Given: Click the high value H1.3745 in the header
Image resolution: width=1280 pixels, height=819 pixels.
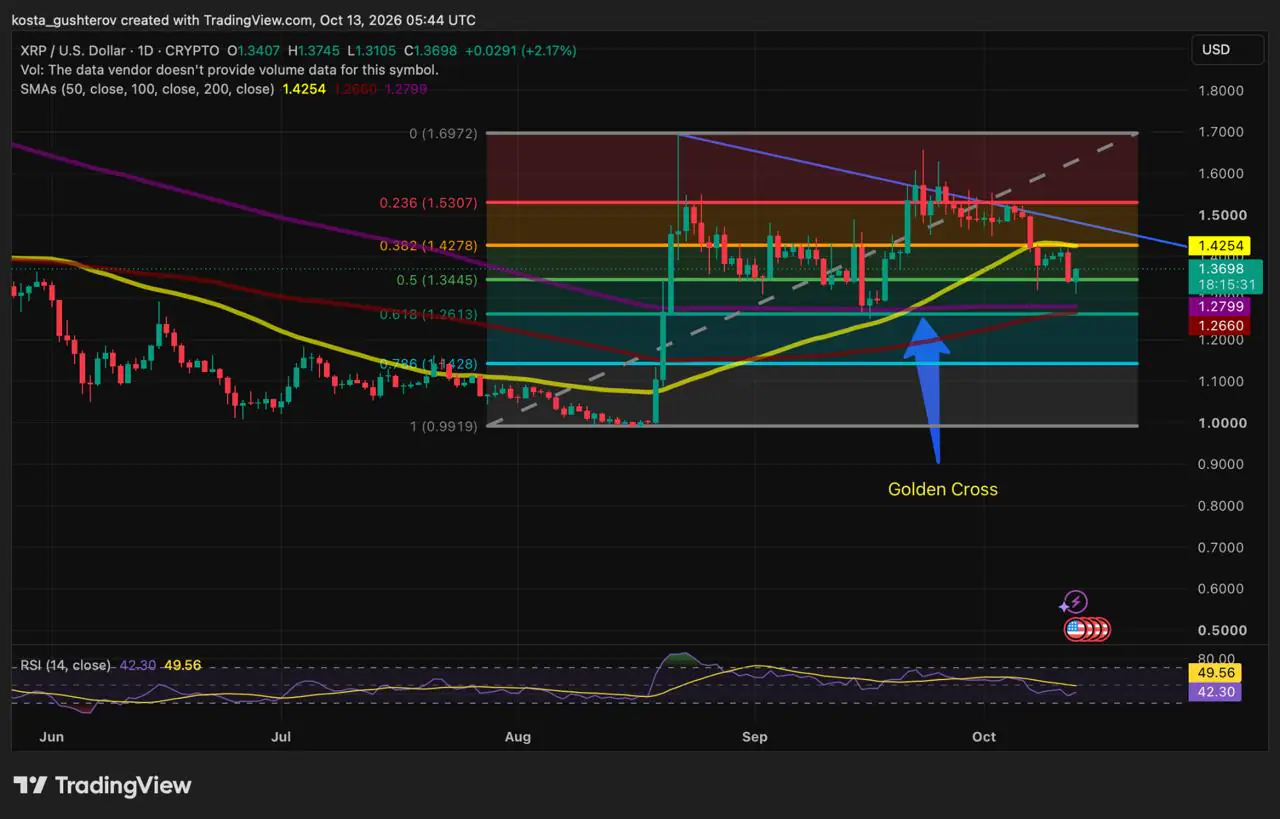Looking at the screenshot, I should (x=315, y=50).
